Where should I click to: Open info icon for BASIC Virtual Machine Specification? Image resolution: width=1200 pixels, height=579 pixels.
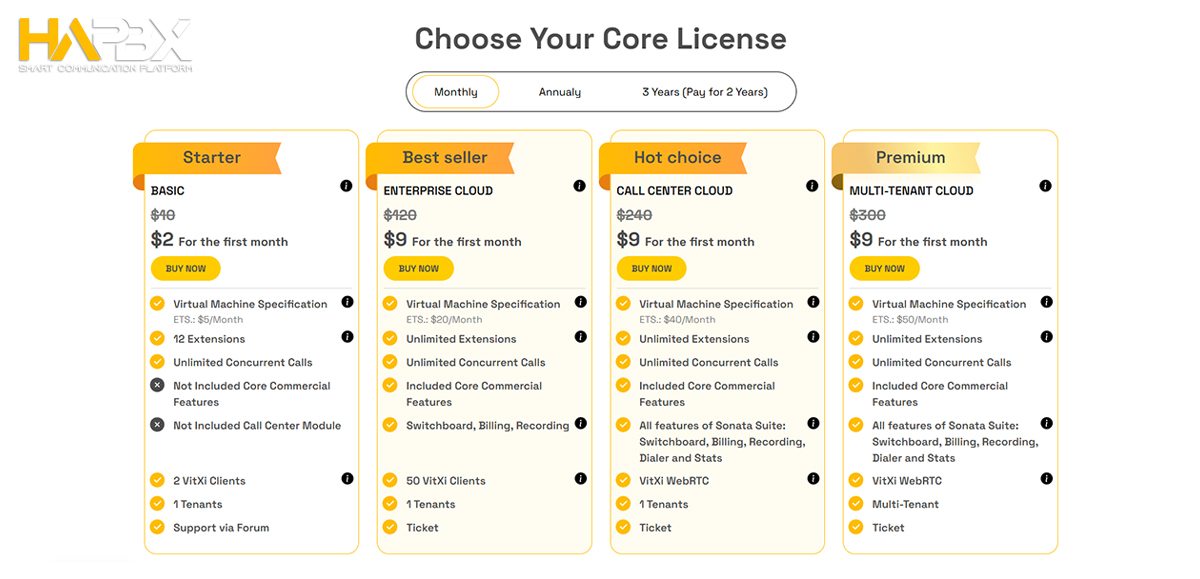tap(347, 302)
